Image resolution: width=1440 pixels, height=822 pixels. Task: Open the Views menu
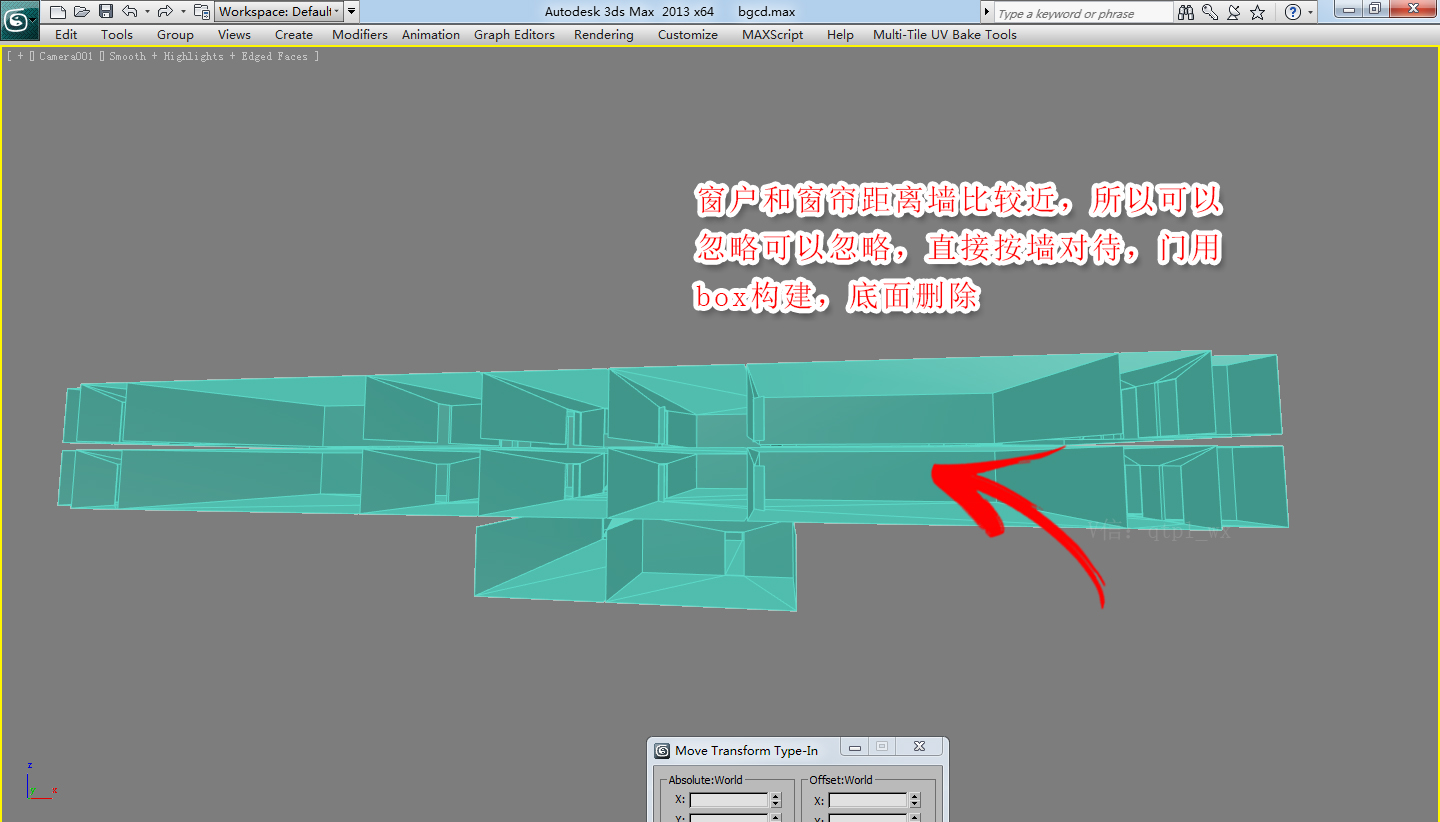[234, 34]
